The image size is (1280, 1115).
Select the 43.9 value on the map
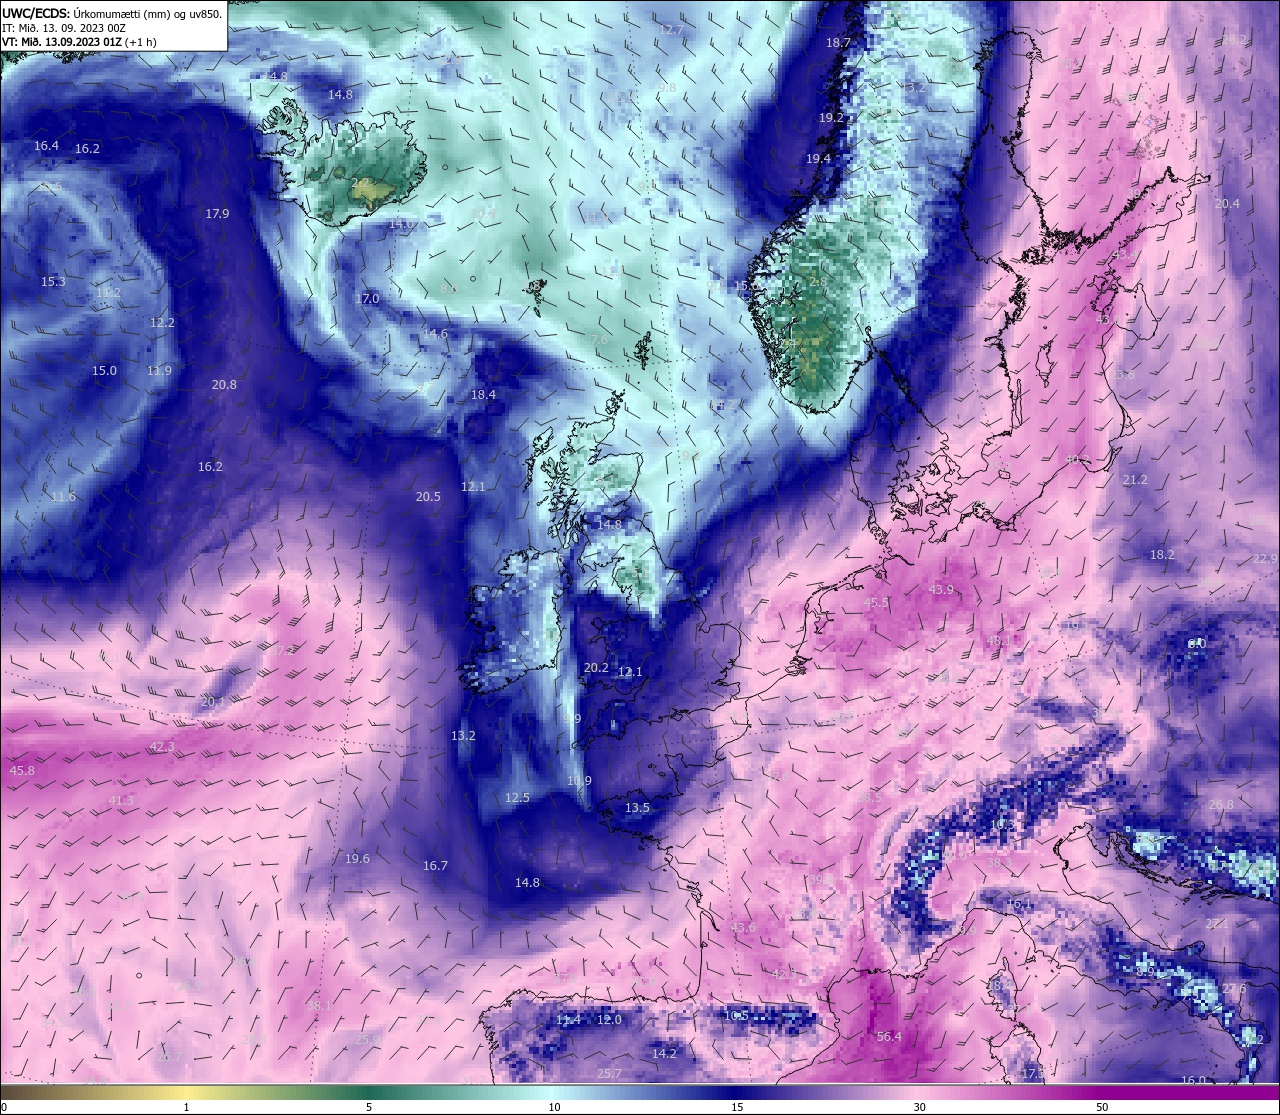click(941, 589)
